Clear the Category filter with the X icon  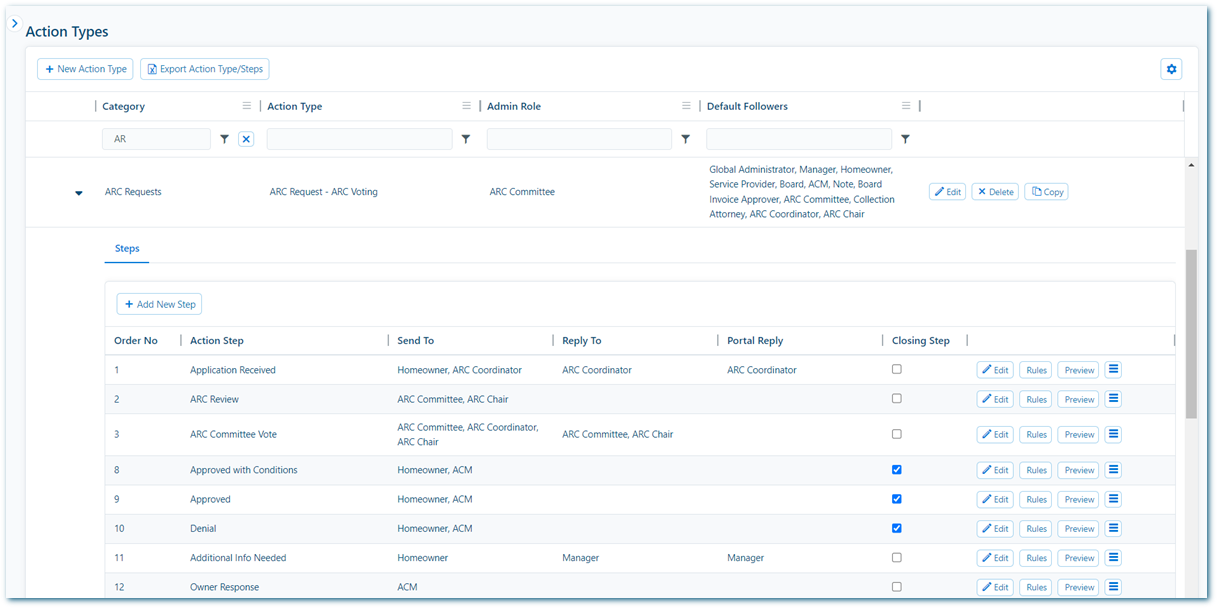pyautogui.click(x=246, y=140)
